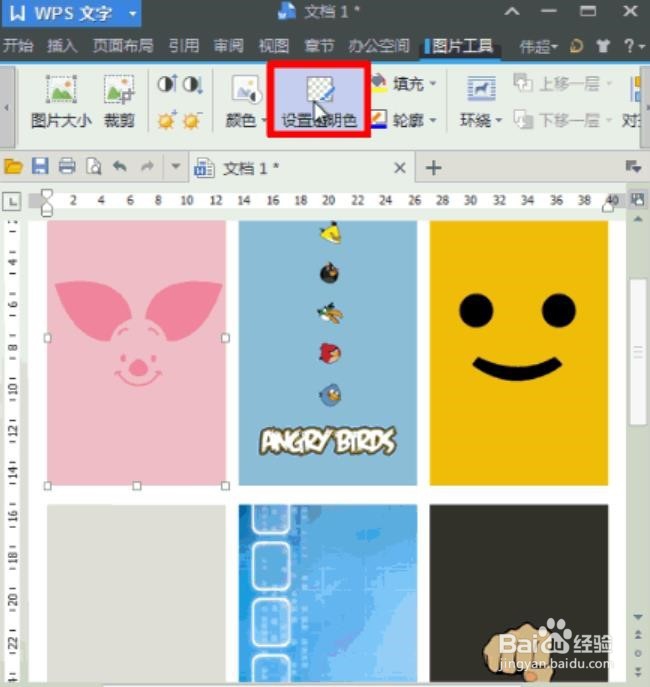Select the yellow smiley face picture
Image resolution: width=650 pixels, height=687 pixels.
519,353
